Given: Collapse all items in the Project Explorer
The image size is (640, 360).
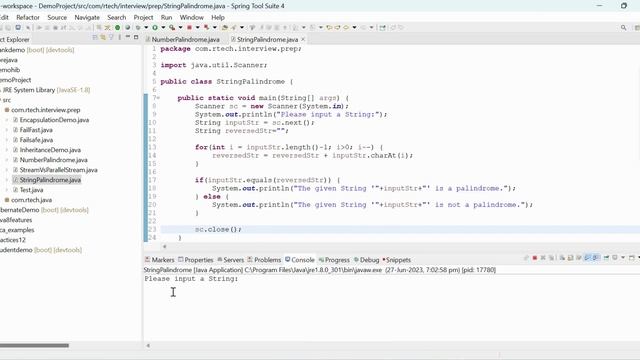Looking at the screenshot, I should (95, 38).
